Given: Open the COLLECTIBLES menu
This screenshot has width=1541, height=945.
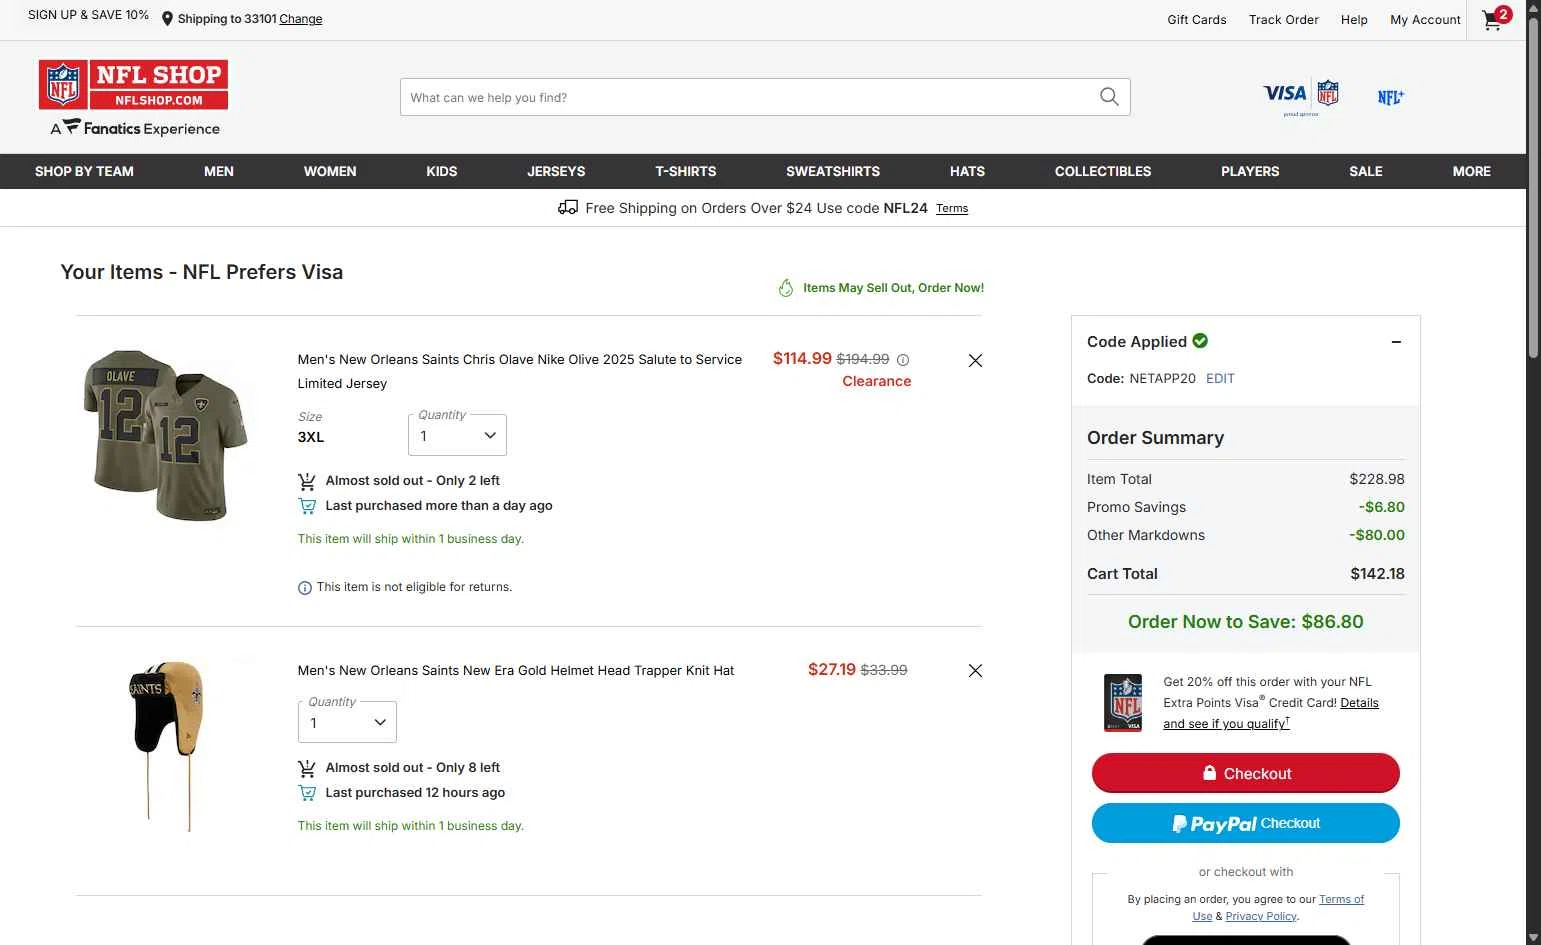Looking at the screenshot, I should (x=1103, y=171).
